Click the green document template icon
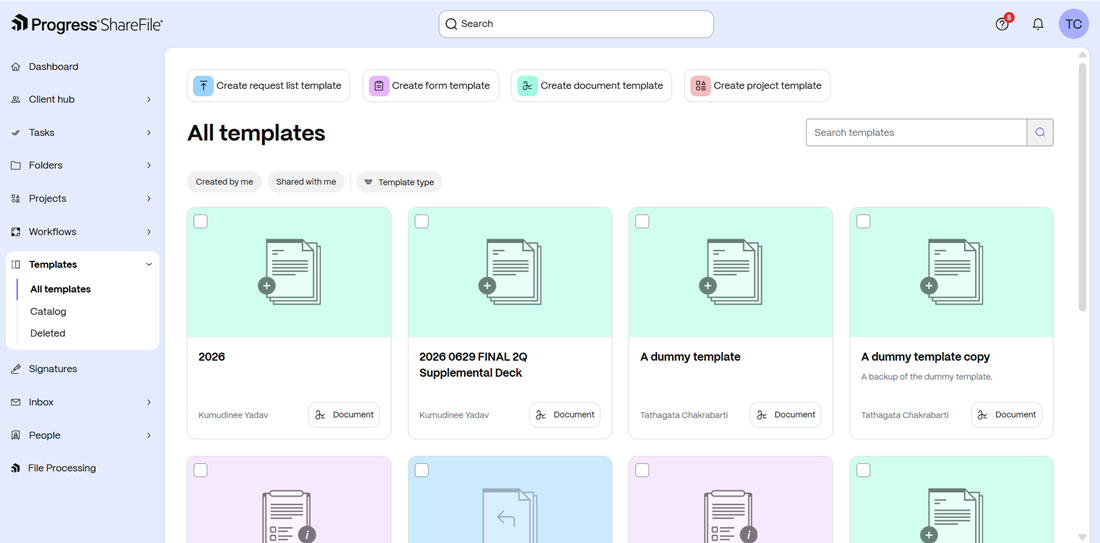1100x543 pixels. (x=528, y=86)
